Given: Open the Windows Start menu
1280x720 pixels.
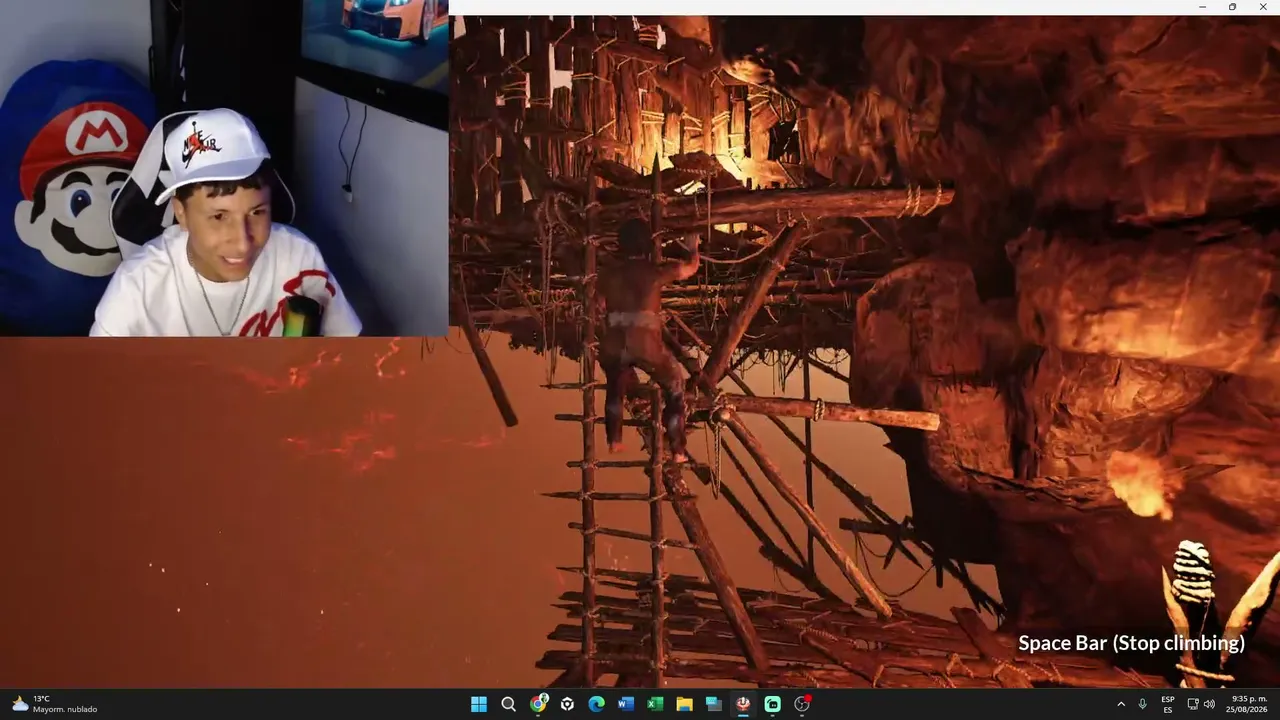Looking at the screenshot, I should point(479,704).
